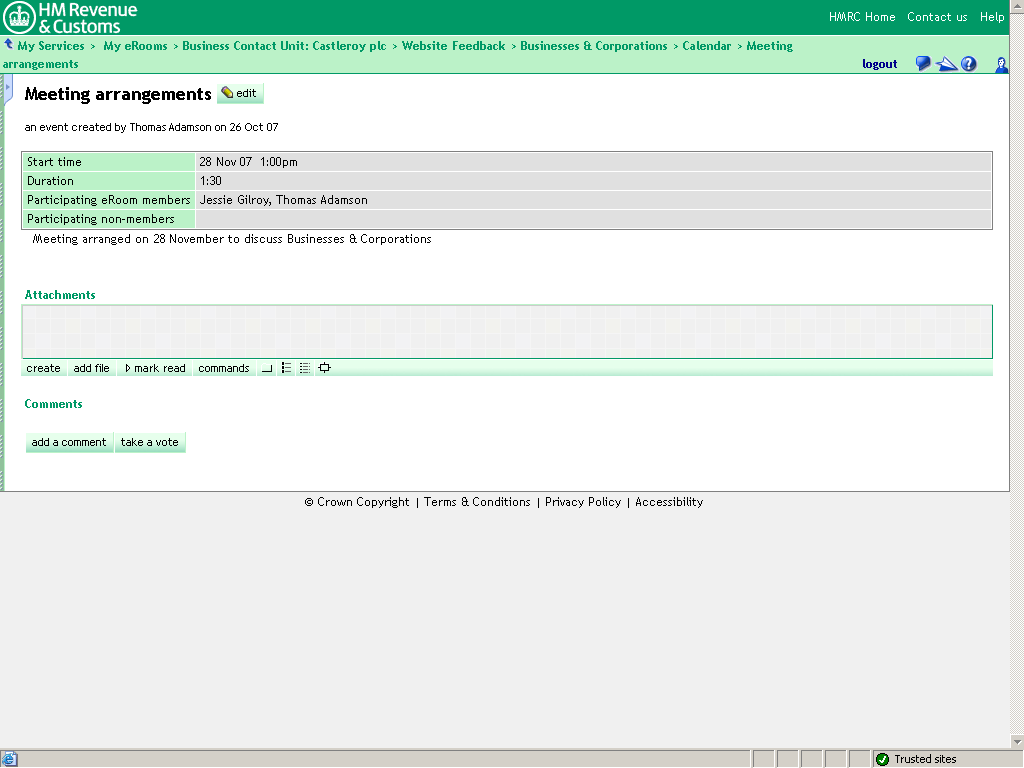The width and height of the screenshot is (1024, 768).
Task: Expand the mark read option
Action: [155, 368]
